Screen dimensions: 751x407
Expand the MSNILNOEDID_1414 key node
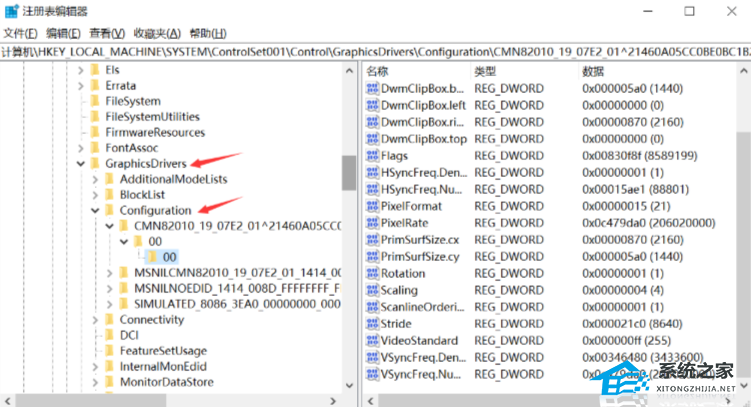pos(109,289)
